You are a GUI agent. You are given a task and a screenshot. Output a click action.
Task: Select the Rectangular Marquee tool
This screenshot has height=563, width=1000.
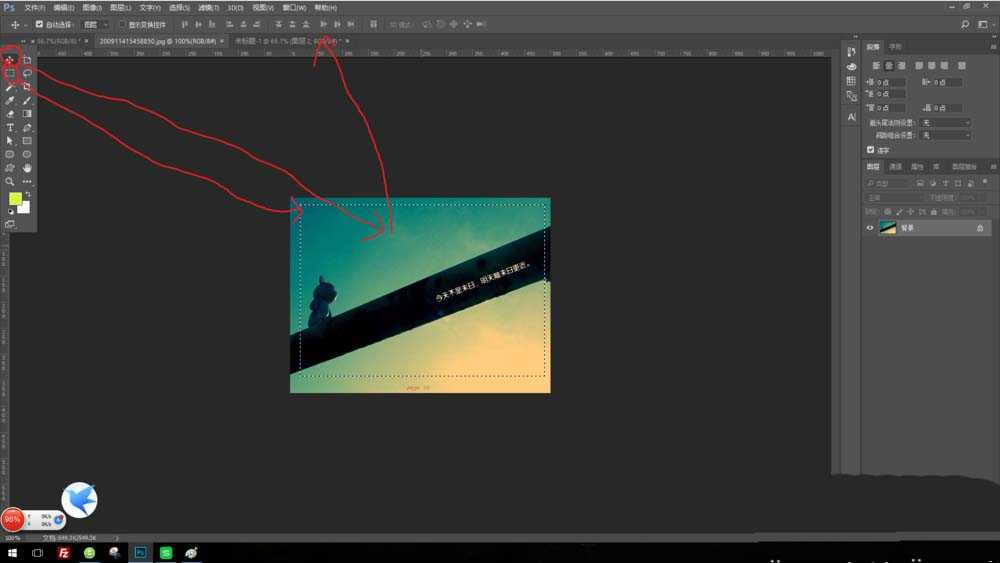pos(10,73)
